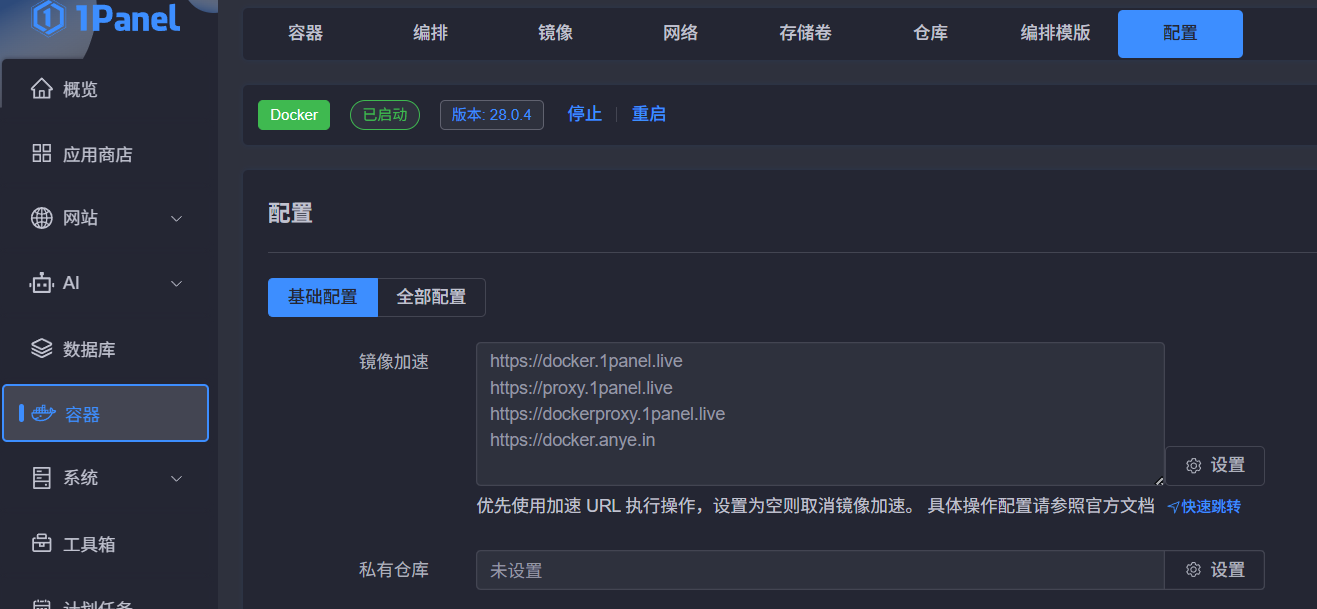The height and width of the screenshot is (609, 1317).
Task: Switch to the 编排模版 tab
Action: click(x=1056, y=33)
